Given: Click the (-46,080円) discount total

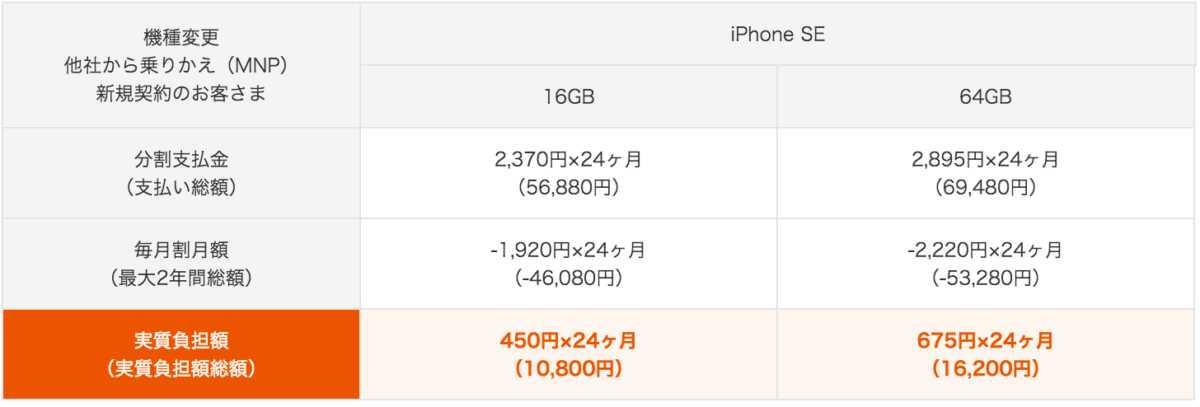Looking at the screenshot, I should [x=567, y=277].
